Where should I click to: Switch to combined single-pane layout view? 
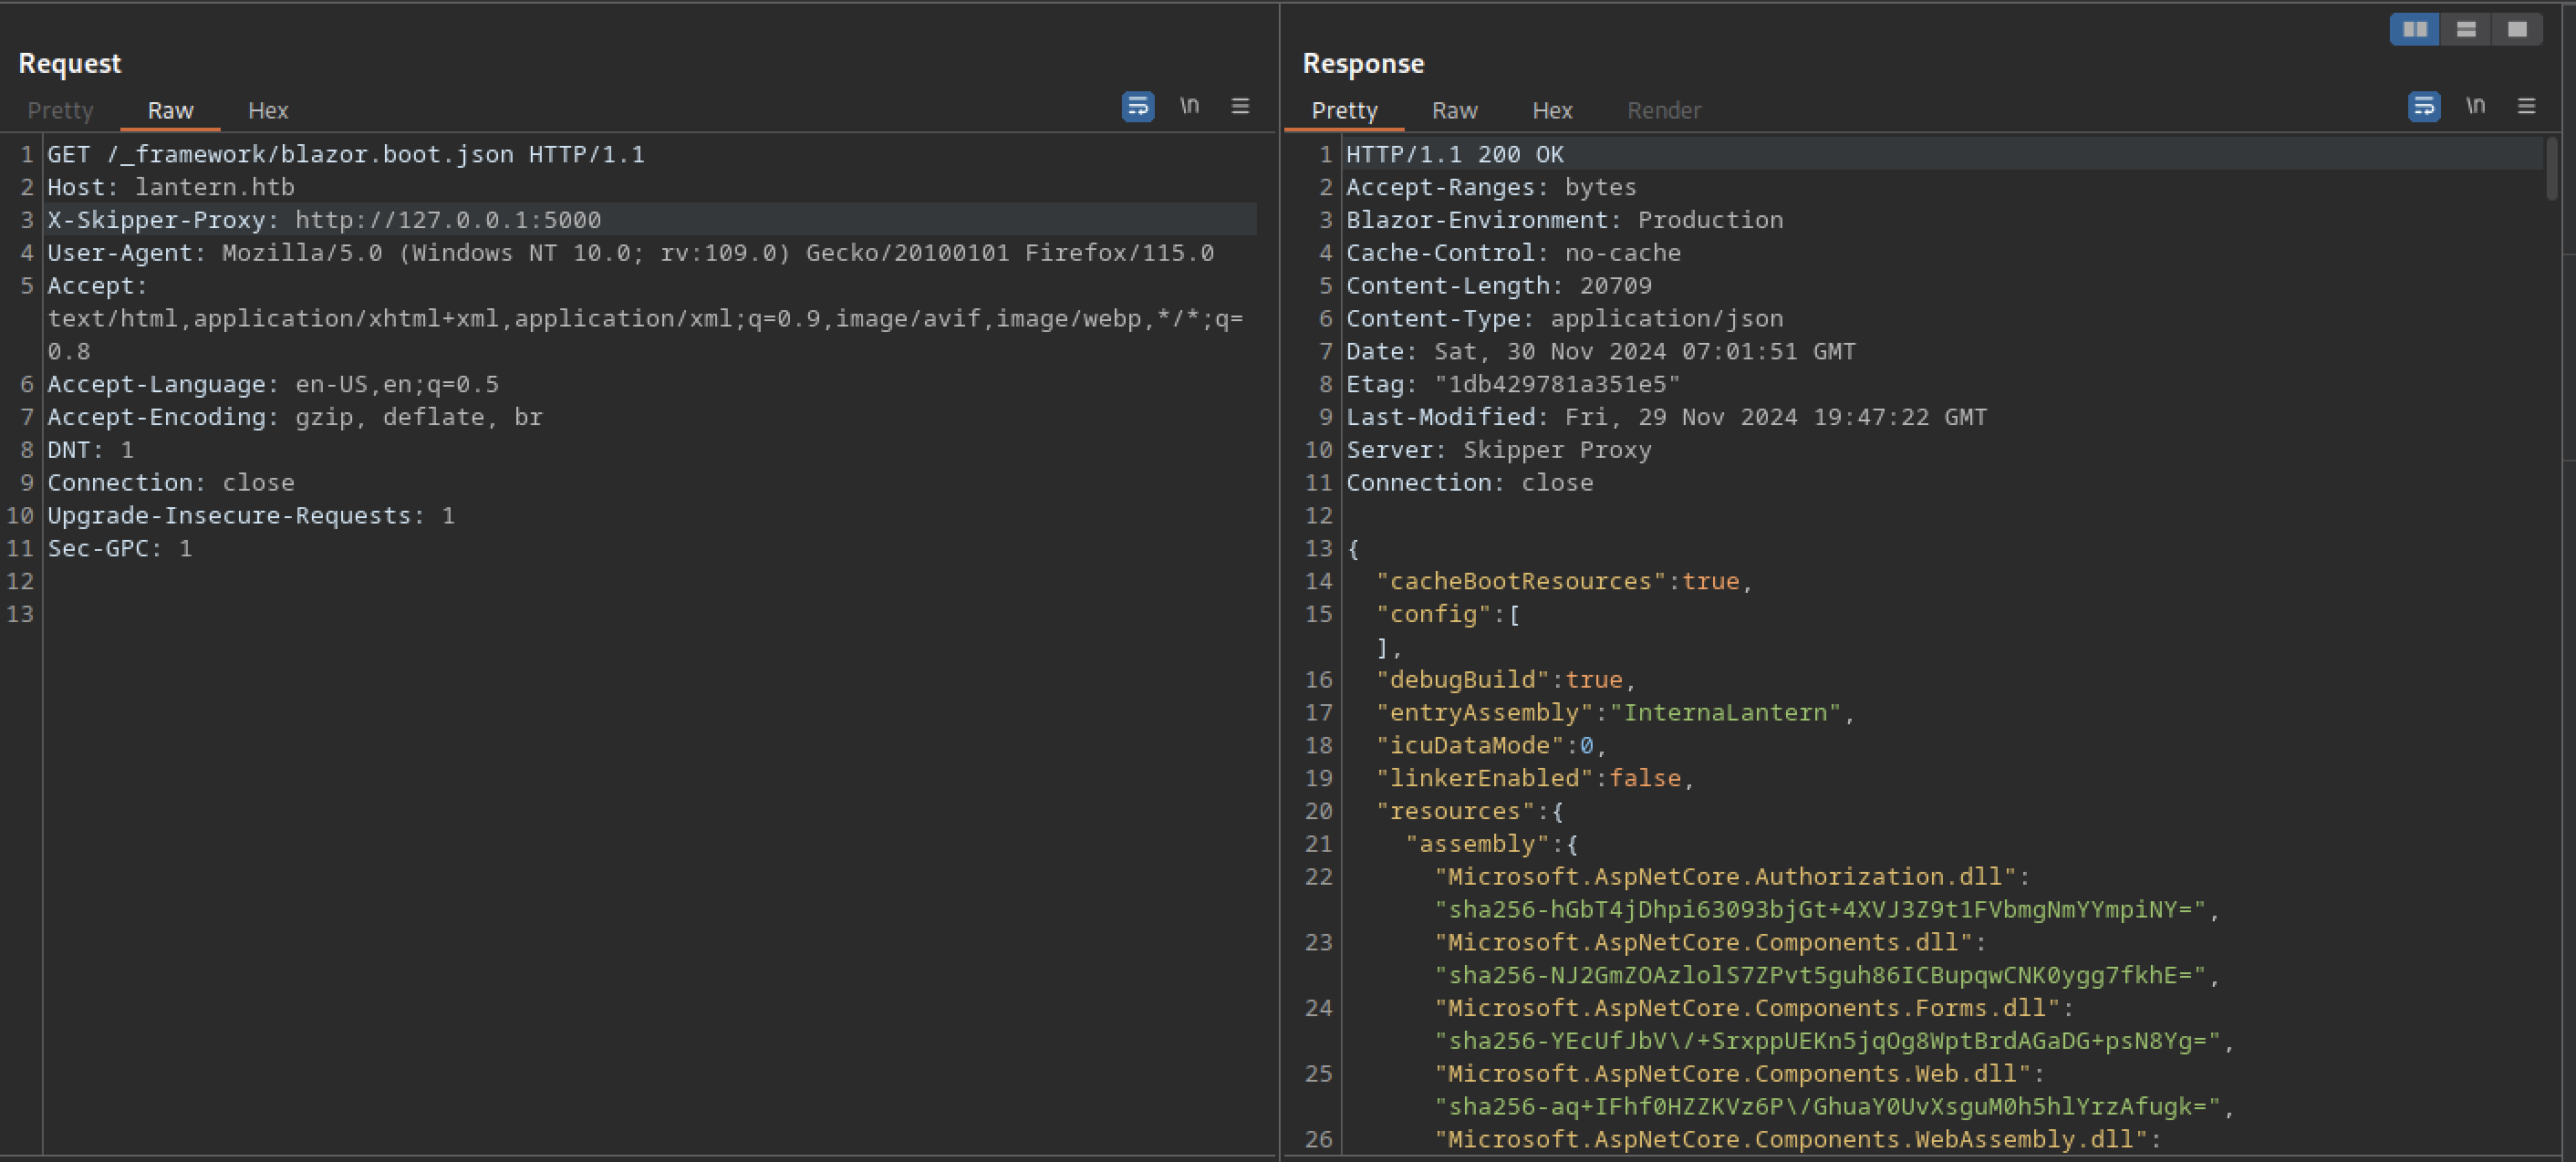[x=2517, y=29]
